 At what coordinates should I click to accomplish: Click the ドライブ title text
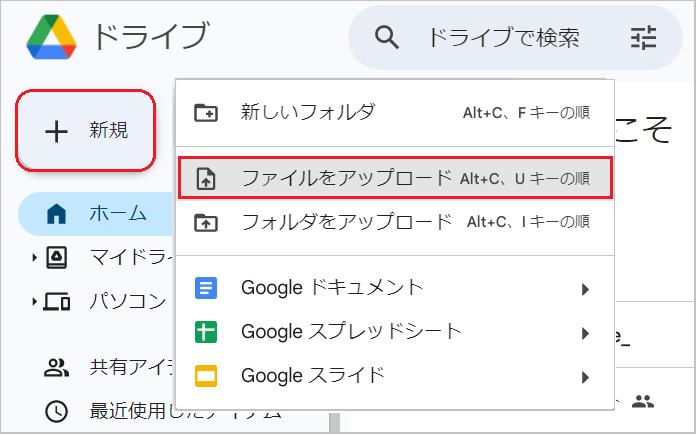click(x=150, y=36)
